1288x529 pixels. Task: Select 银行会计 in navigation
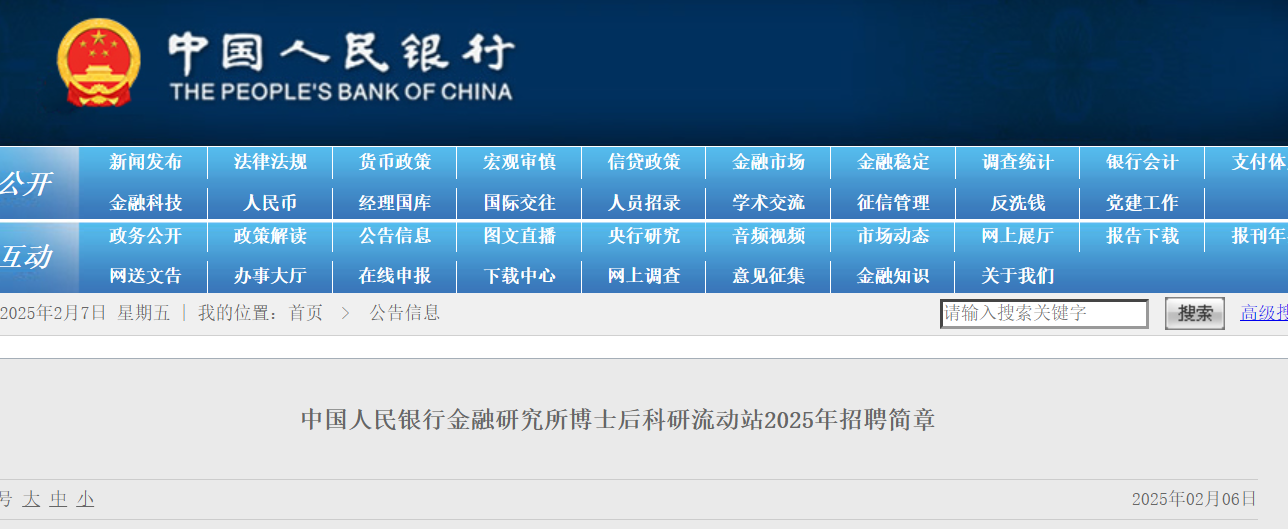[x=1142, y=162]
